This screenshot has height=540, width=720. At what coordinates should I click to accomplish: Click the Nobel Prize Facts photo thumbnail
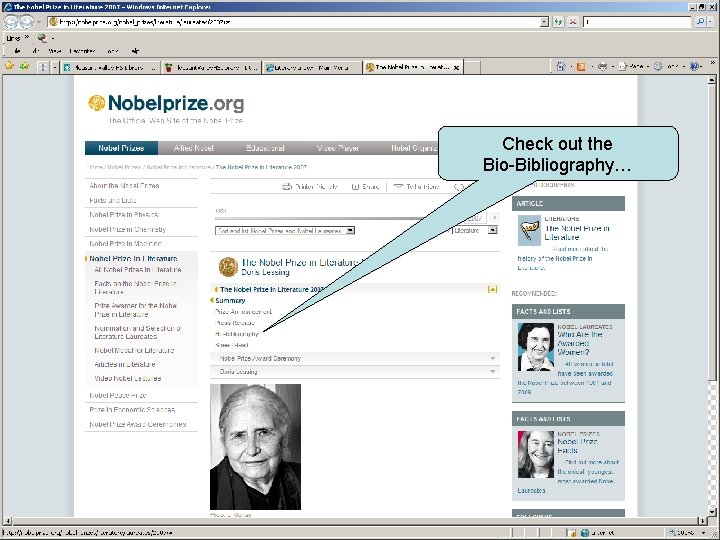pyautogui.click(x=536, y=454)
